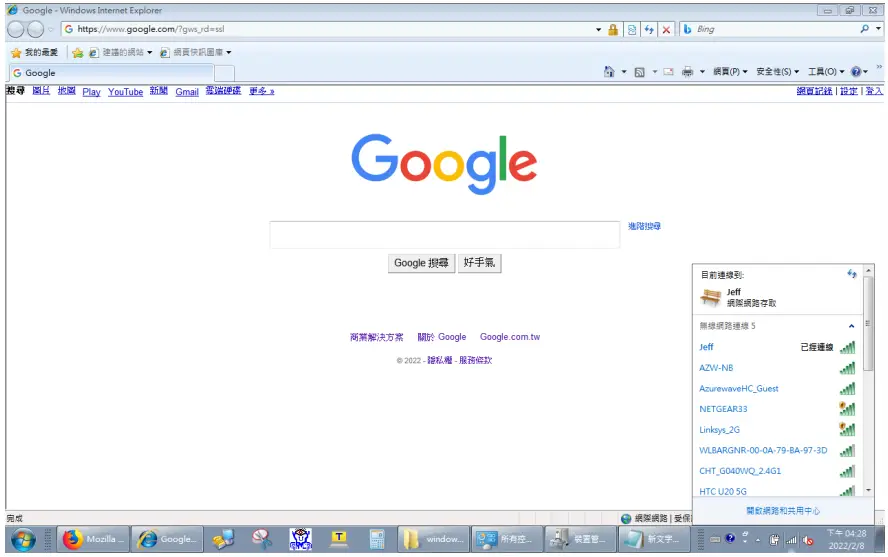This screenshot has height=557, width=888.
Task: Open the Google.com.tw link
Action: tap(510, 337)
